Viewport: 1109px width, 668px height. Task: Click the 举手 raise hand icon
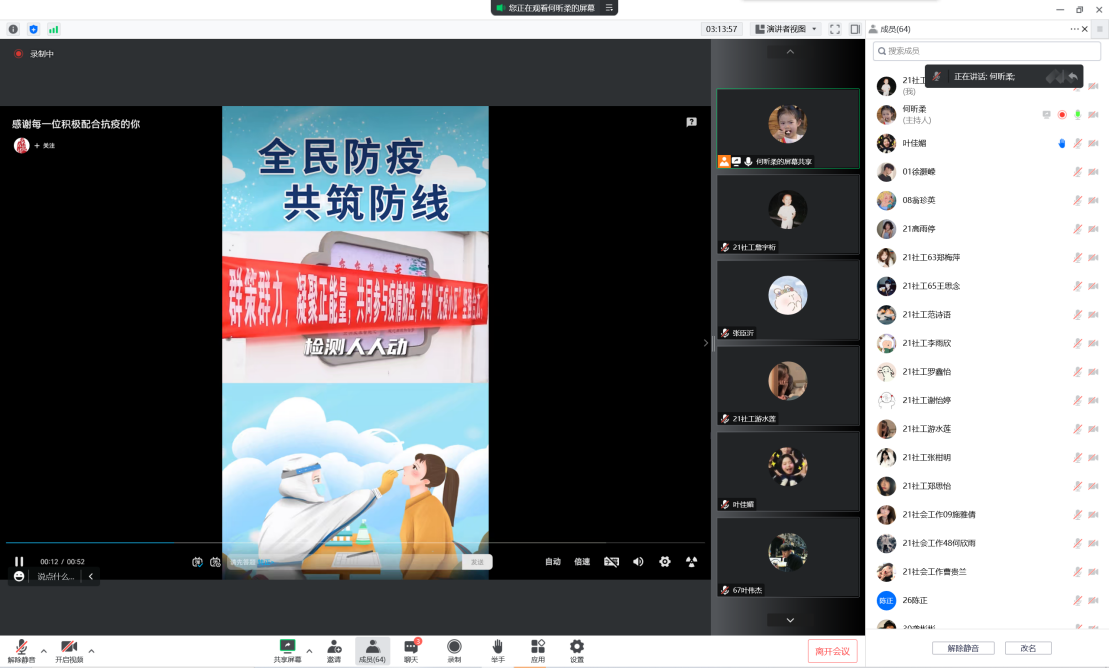pyautogui.click(x=497, y=650)
